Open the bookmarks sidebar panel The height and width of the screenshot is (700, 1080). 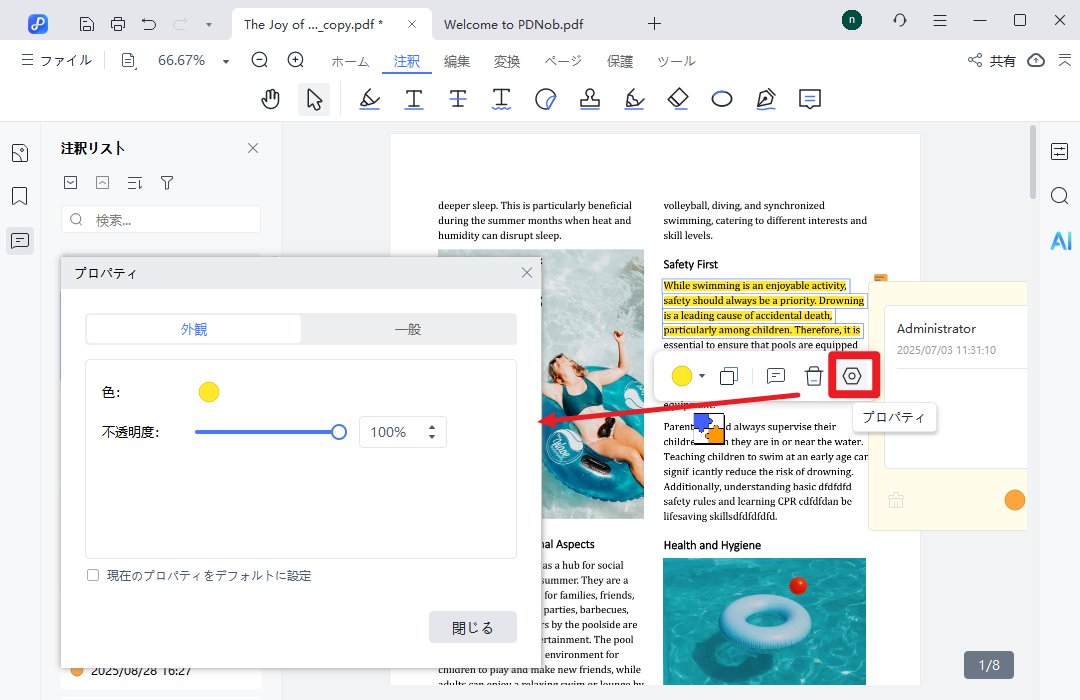[20, 196]
